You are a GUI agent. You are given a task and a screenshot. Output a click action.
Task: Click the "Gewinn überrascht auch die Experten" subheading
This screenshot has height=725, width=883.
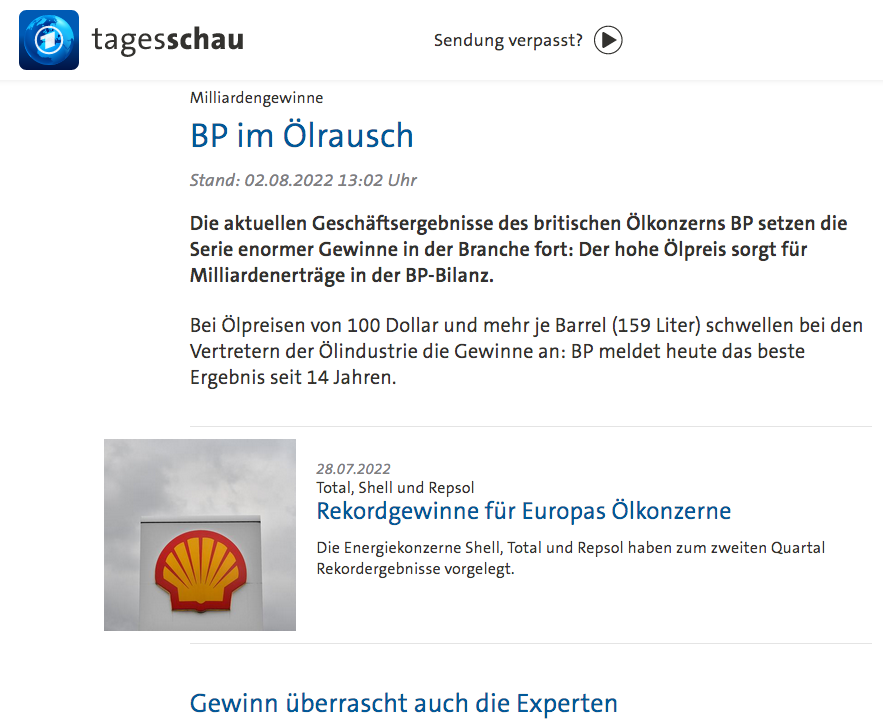tap(403, 703)
